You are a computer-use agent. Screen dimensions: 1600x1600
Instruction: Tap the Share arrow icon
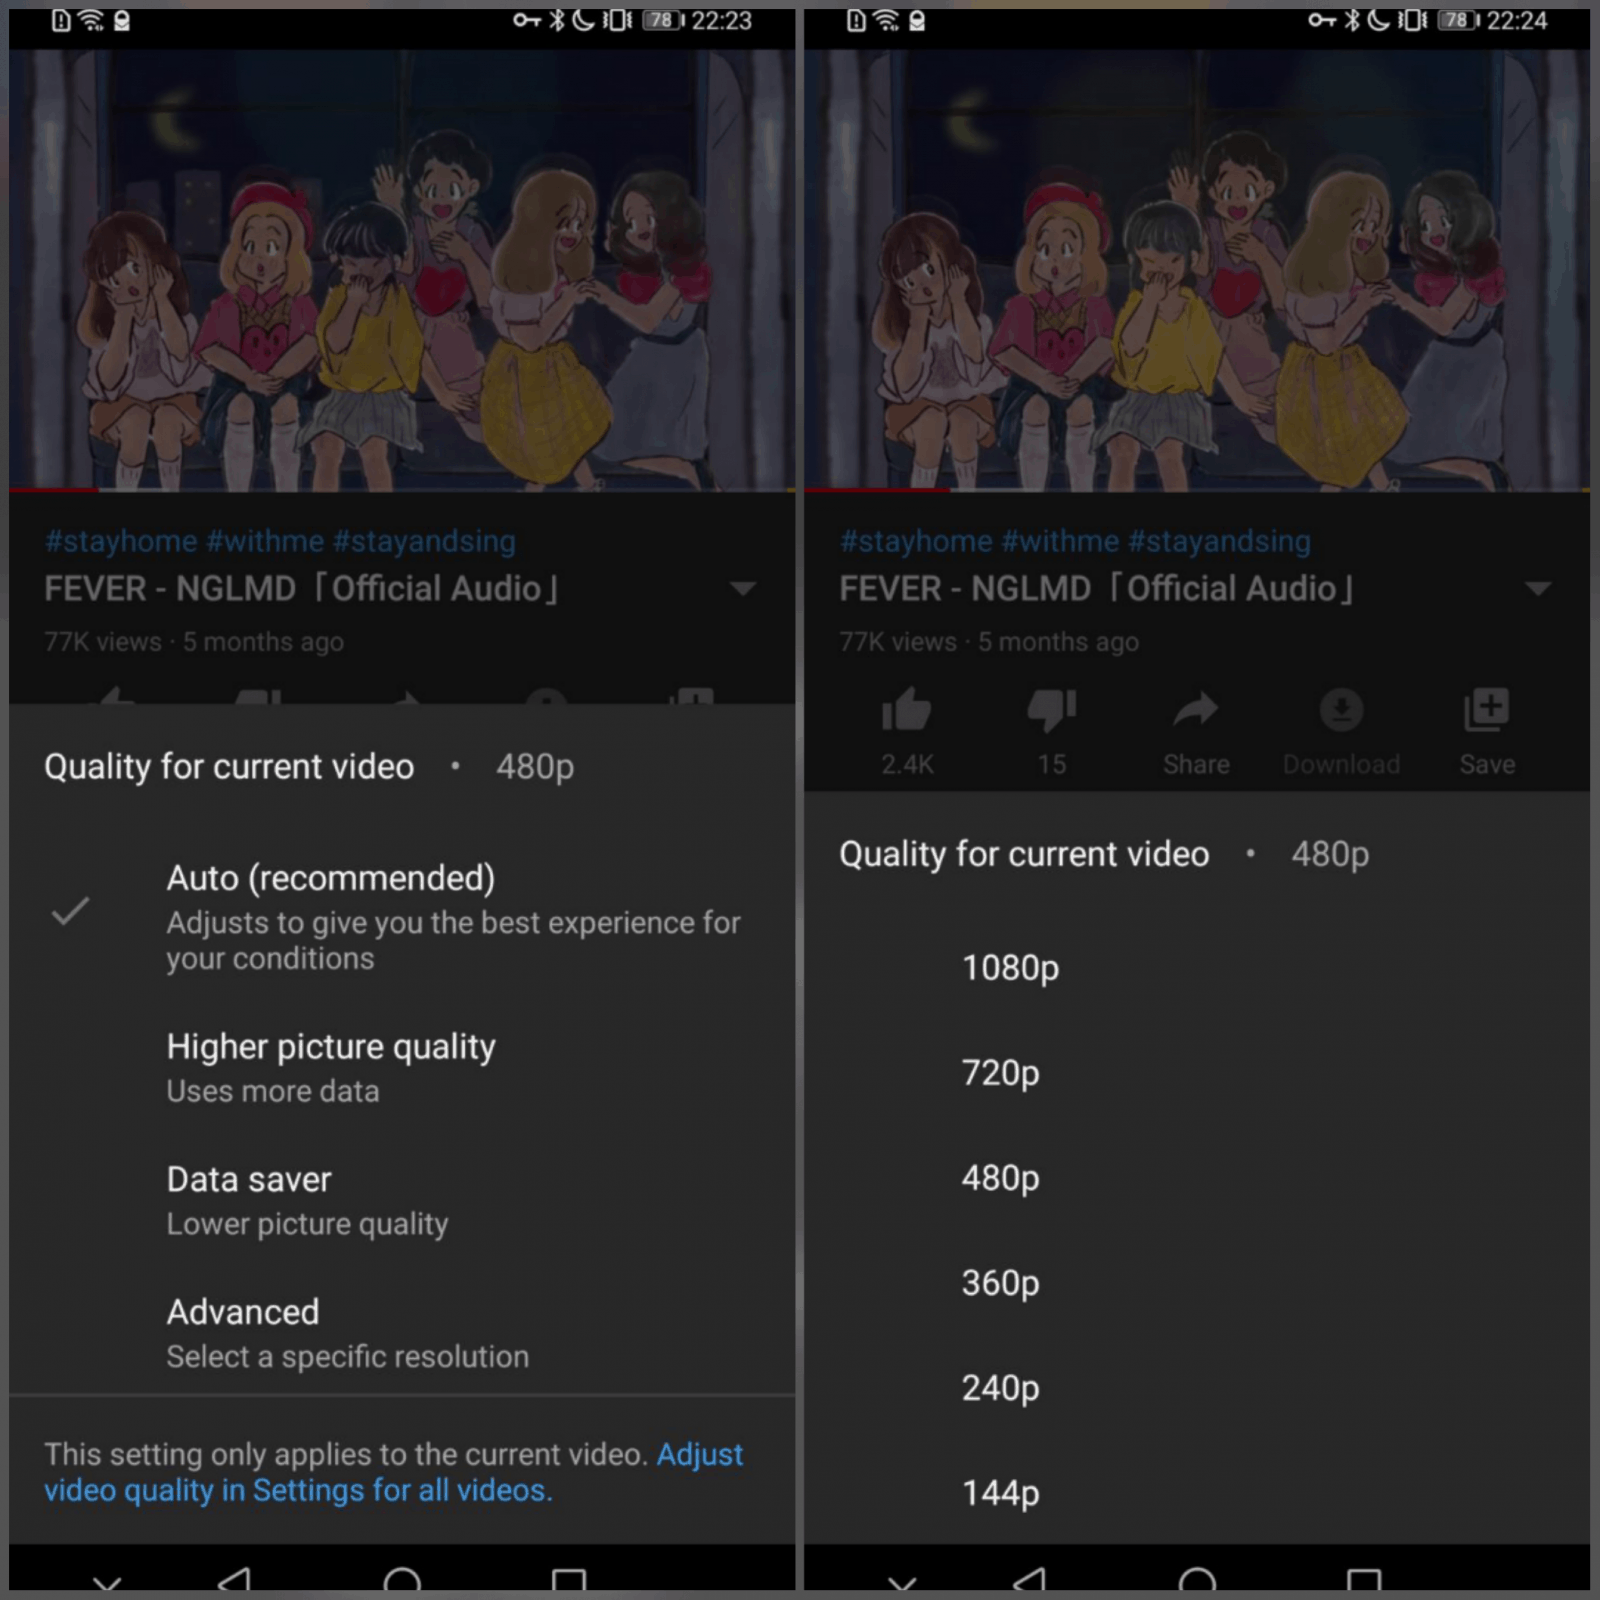(x=1196, y=711)
